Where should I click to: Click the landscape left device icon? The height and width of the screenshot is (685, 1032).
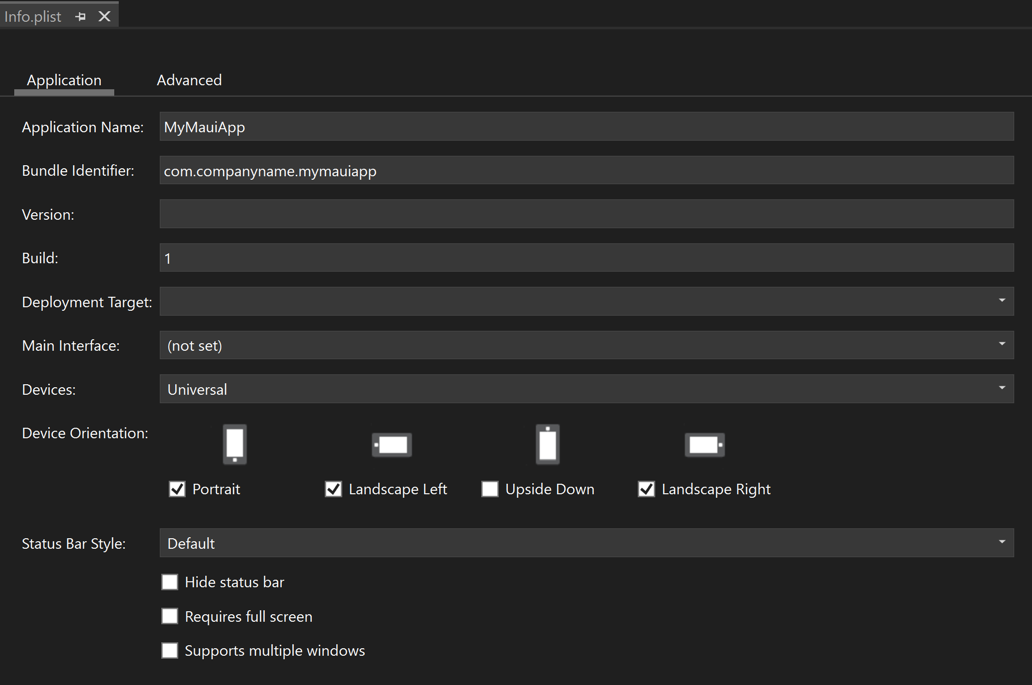pos(391,444)
